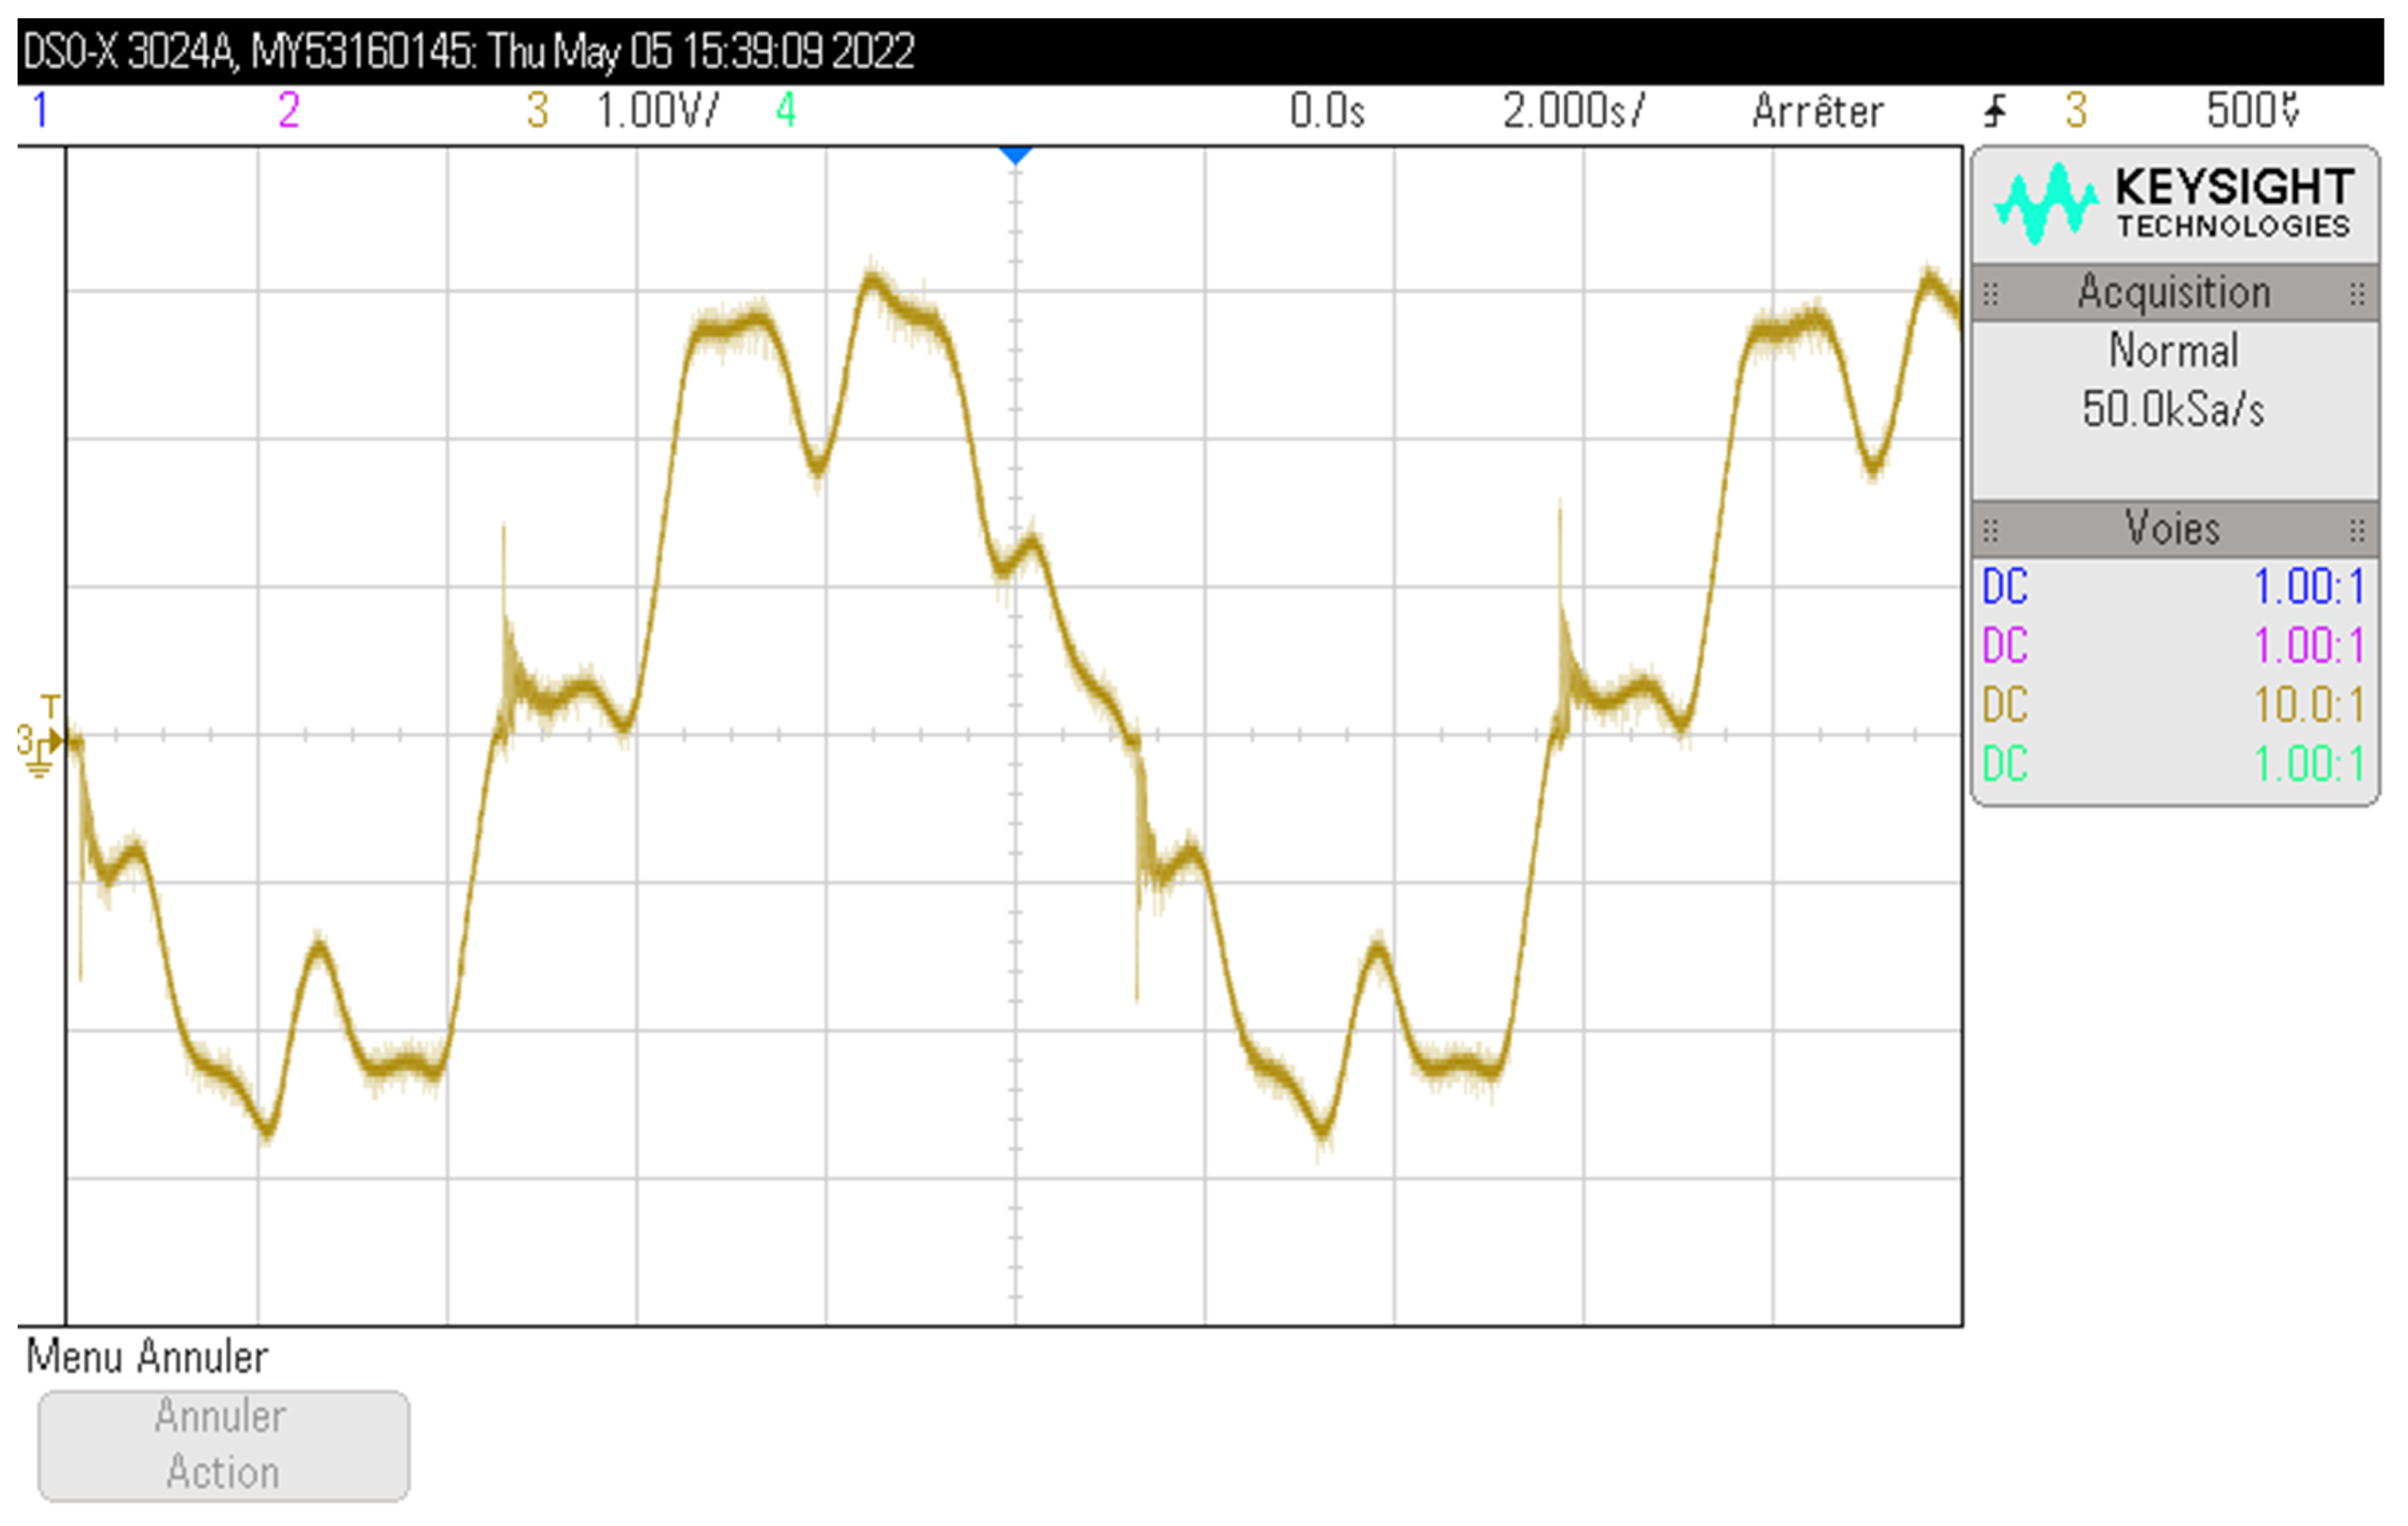The image size is (2408, 1526).
Task: Open channel 3 1.00V/ scale setting
Action: (x=657, y=111)
